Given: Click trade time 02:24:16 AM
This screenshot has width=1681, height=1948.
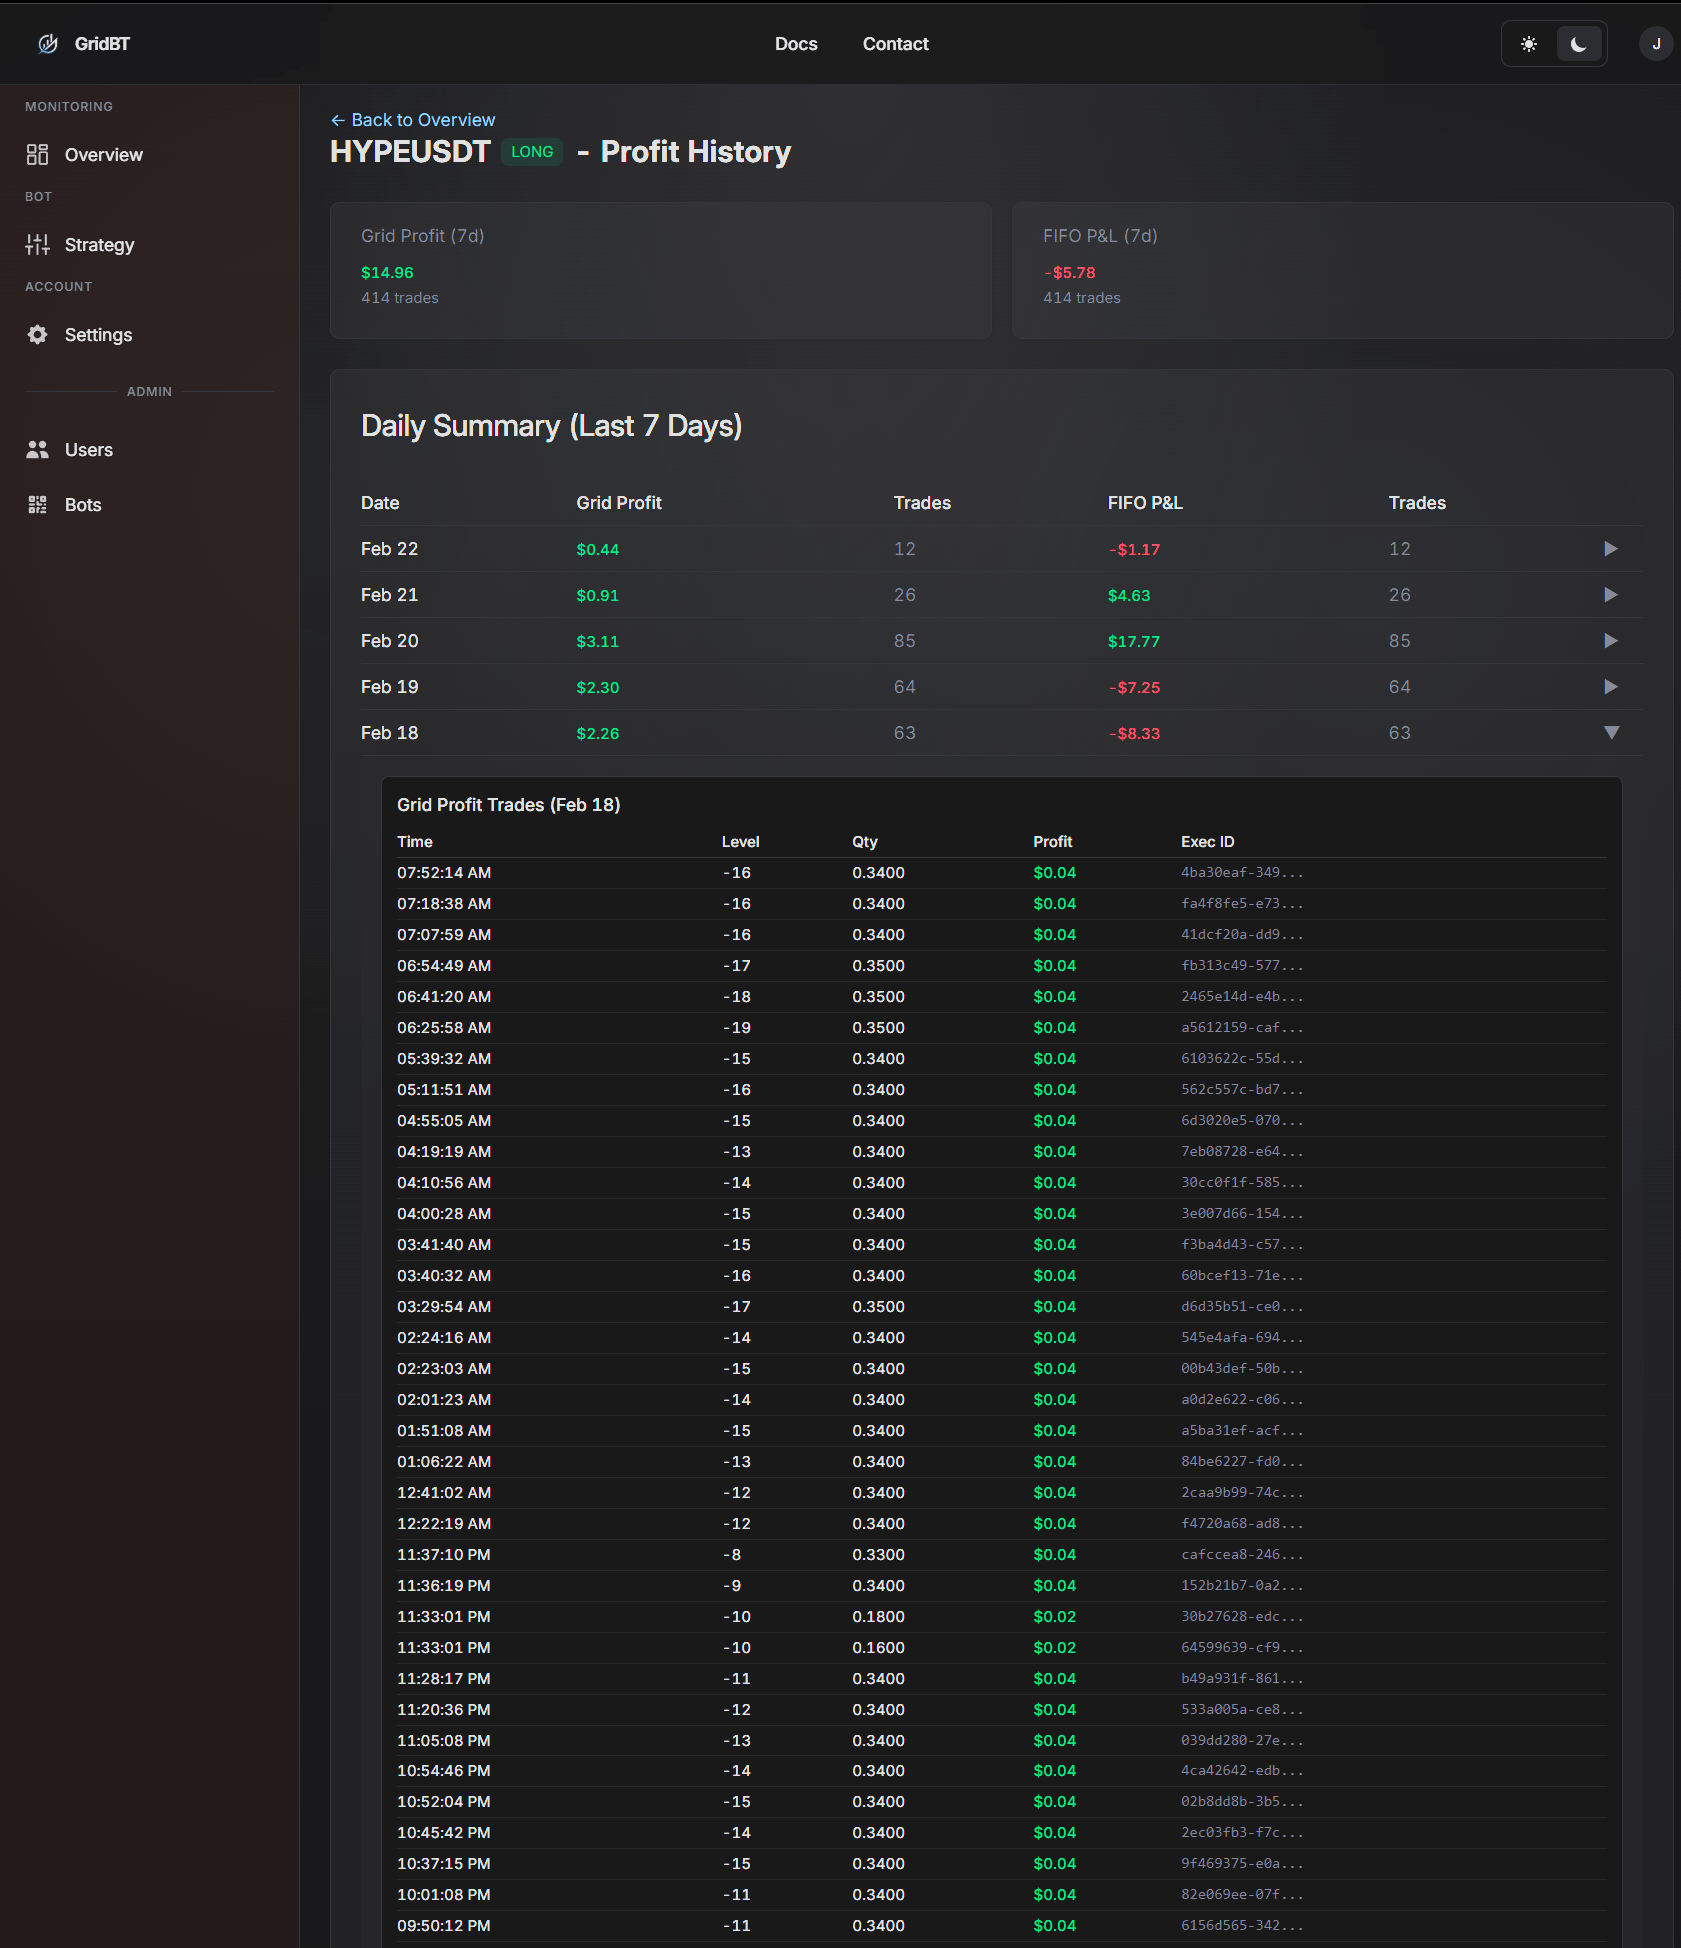Looking at the screenshot, I should point(444,1337).
